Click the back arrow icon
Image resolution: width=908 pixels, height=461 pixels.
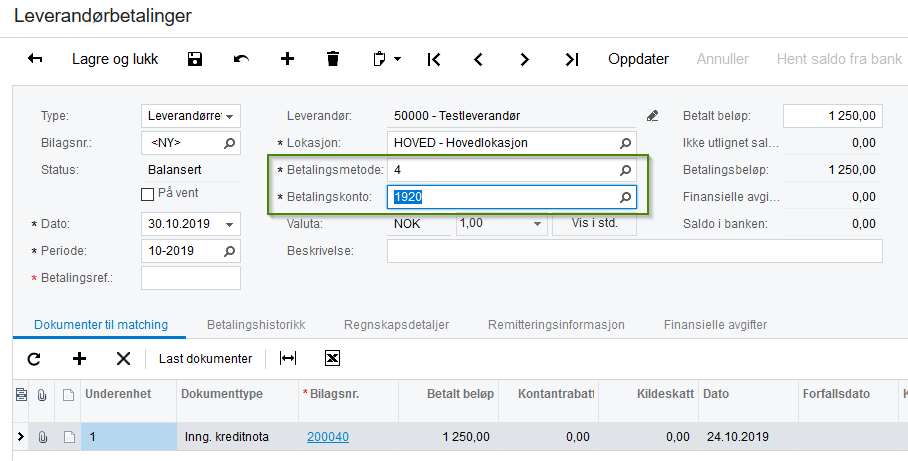tap(35, 59)
